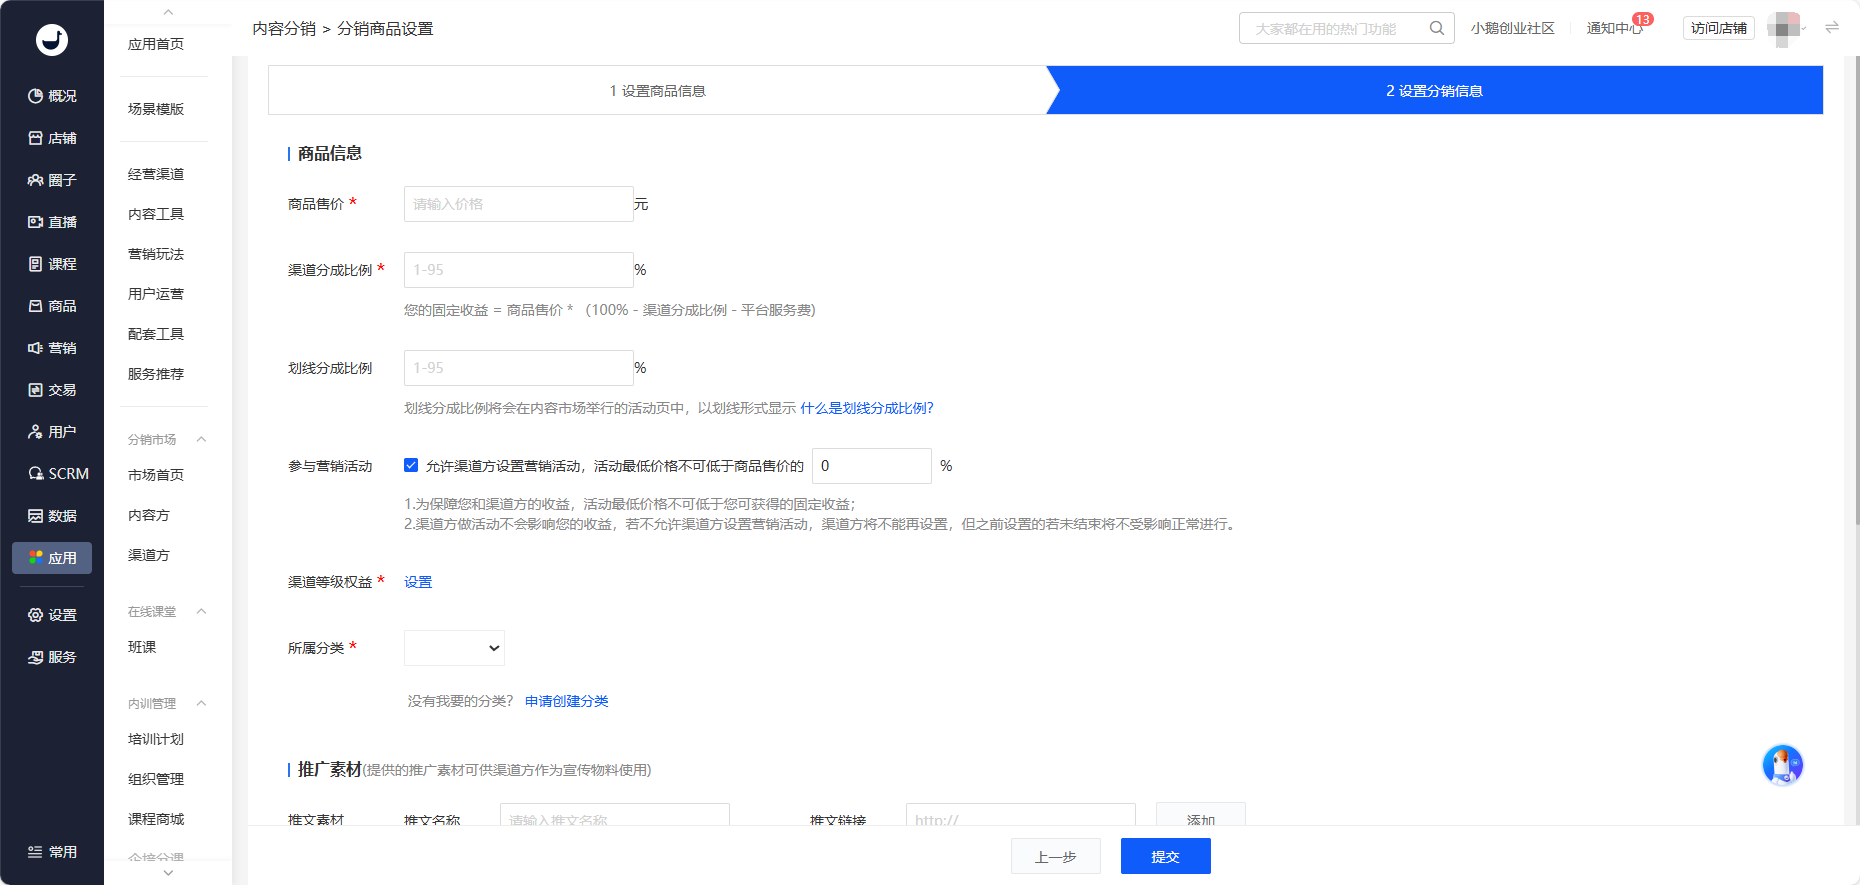Open 课程 in the sidebar
The height and width of the screenshot is (885, 1860).
click(x=52, y=264)
